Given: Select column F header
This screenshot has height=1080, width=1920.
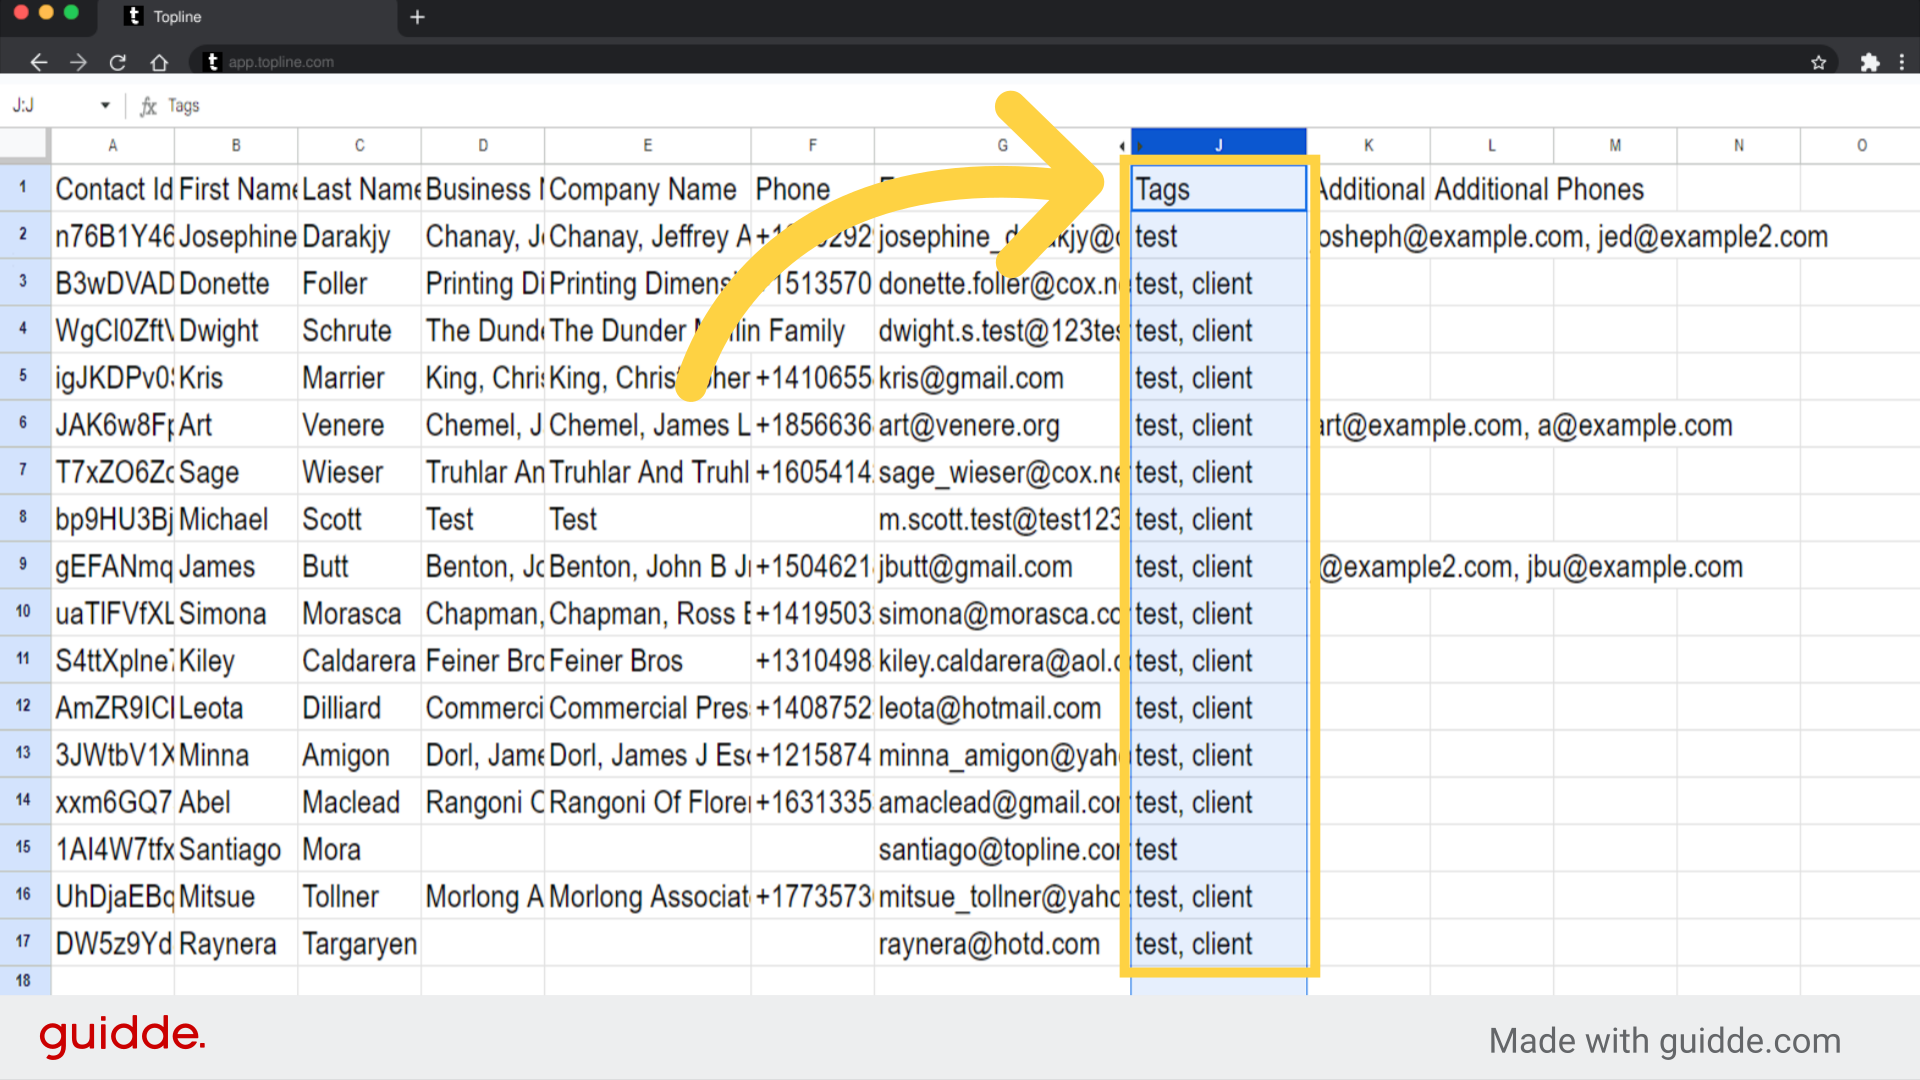Looking at the screenshot, I should point(813,145).
